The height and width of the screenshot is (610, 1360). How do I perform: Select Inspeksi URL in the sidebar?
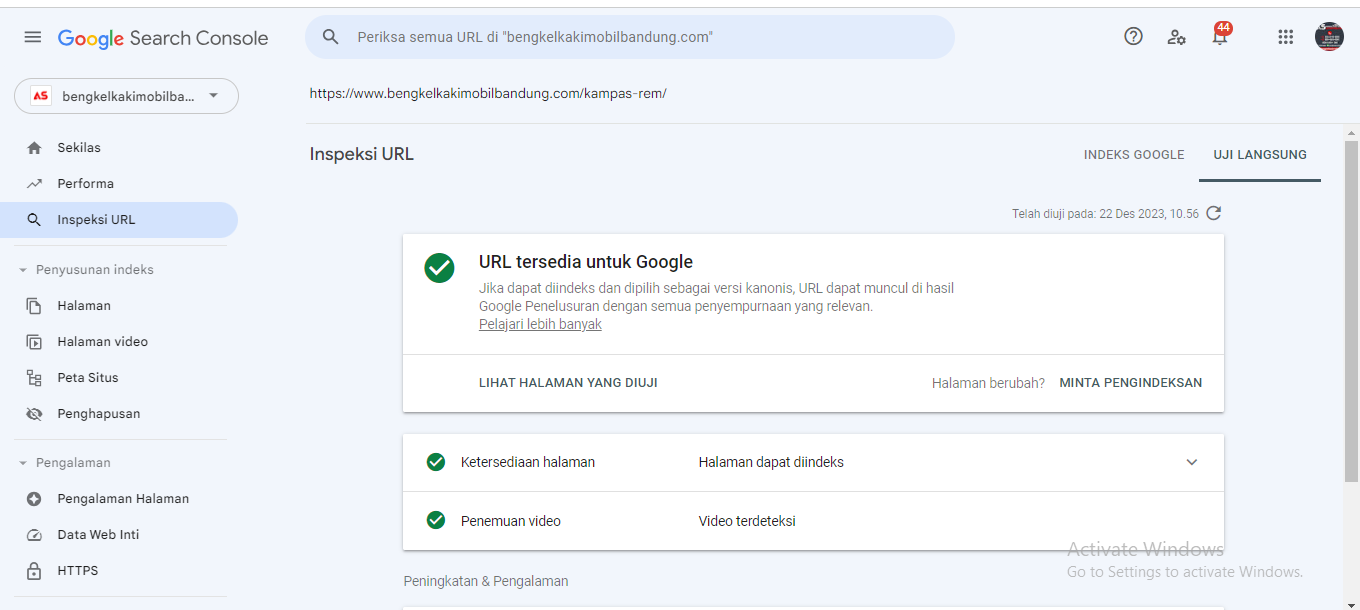click(119, 220)
